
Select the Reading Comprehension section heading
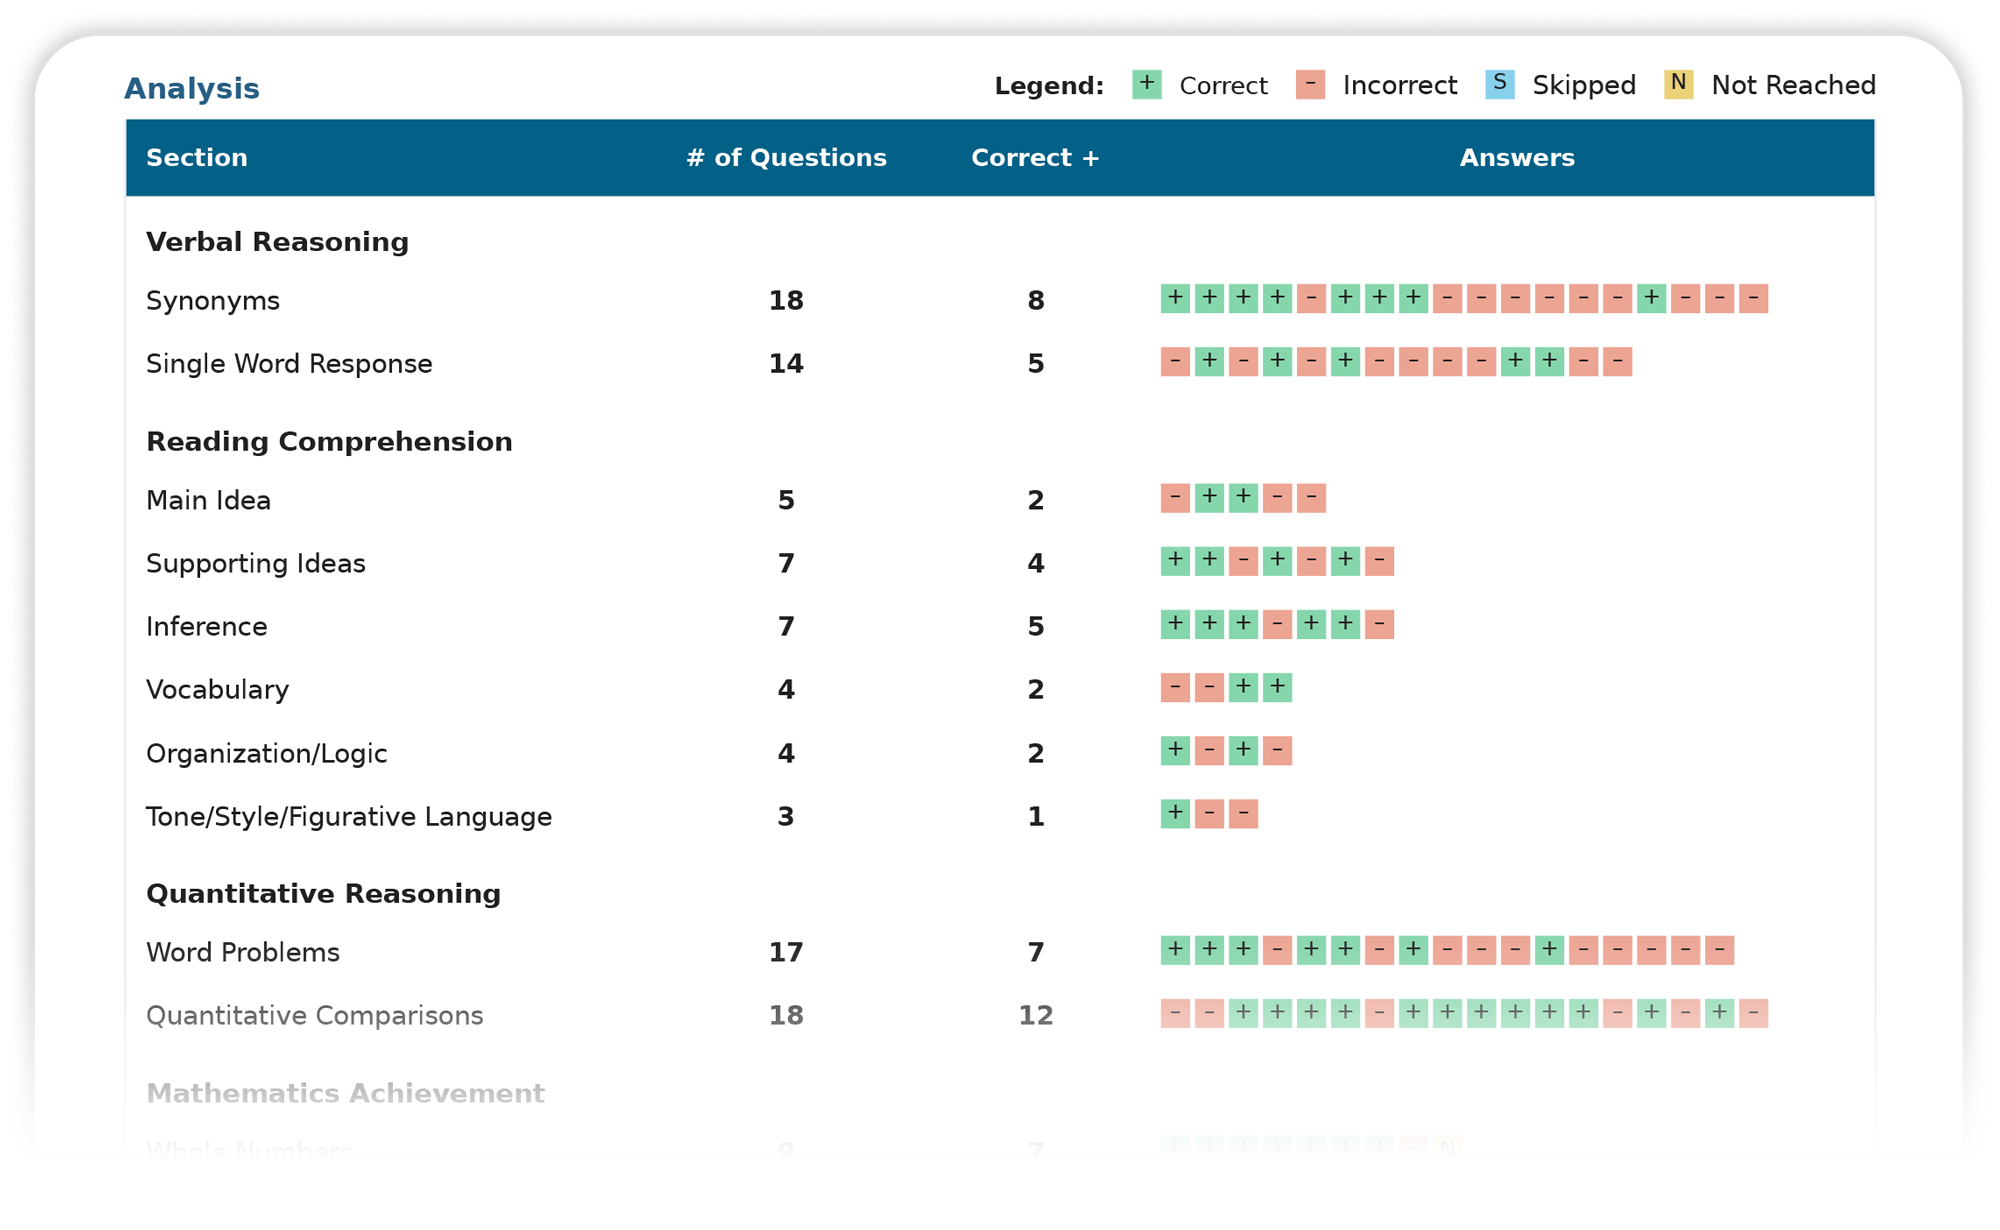[x=329, y=442]
